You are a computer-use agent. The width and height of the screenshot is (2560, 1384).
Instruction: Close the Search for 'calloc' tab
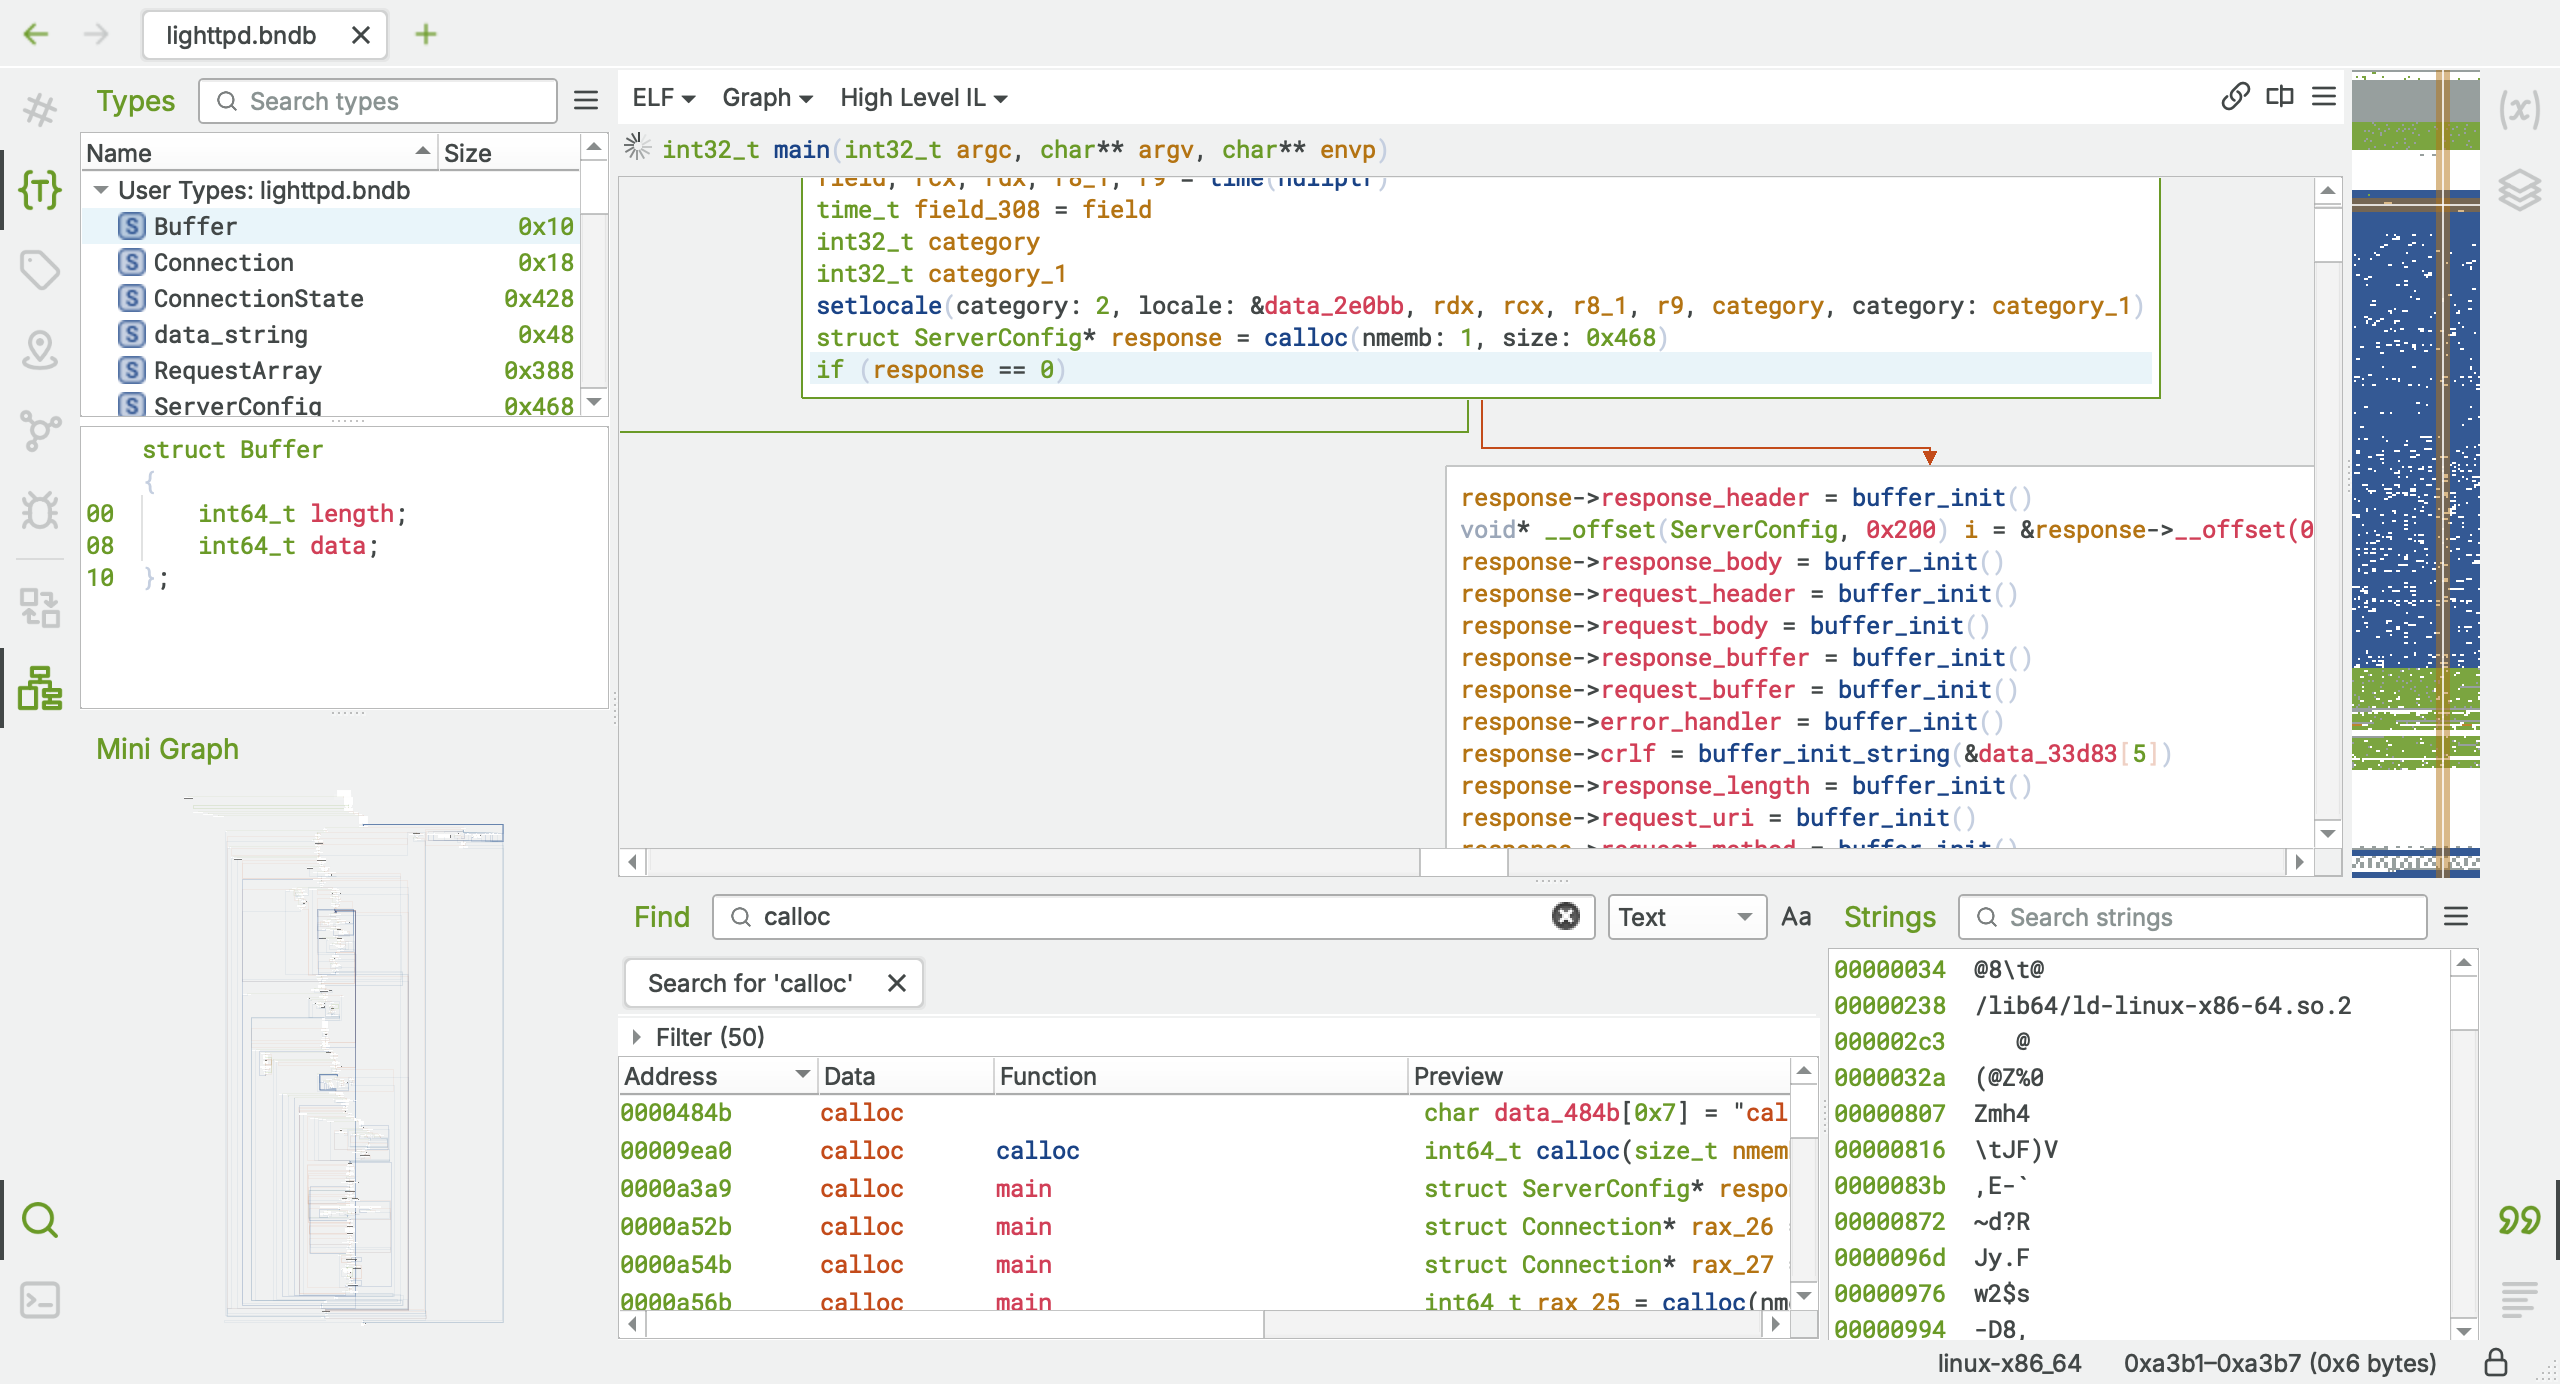(897, 983)
